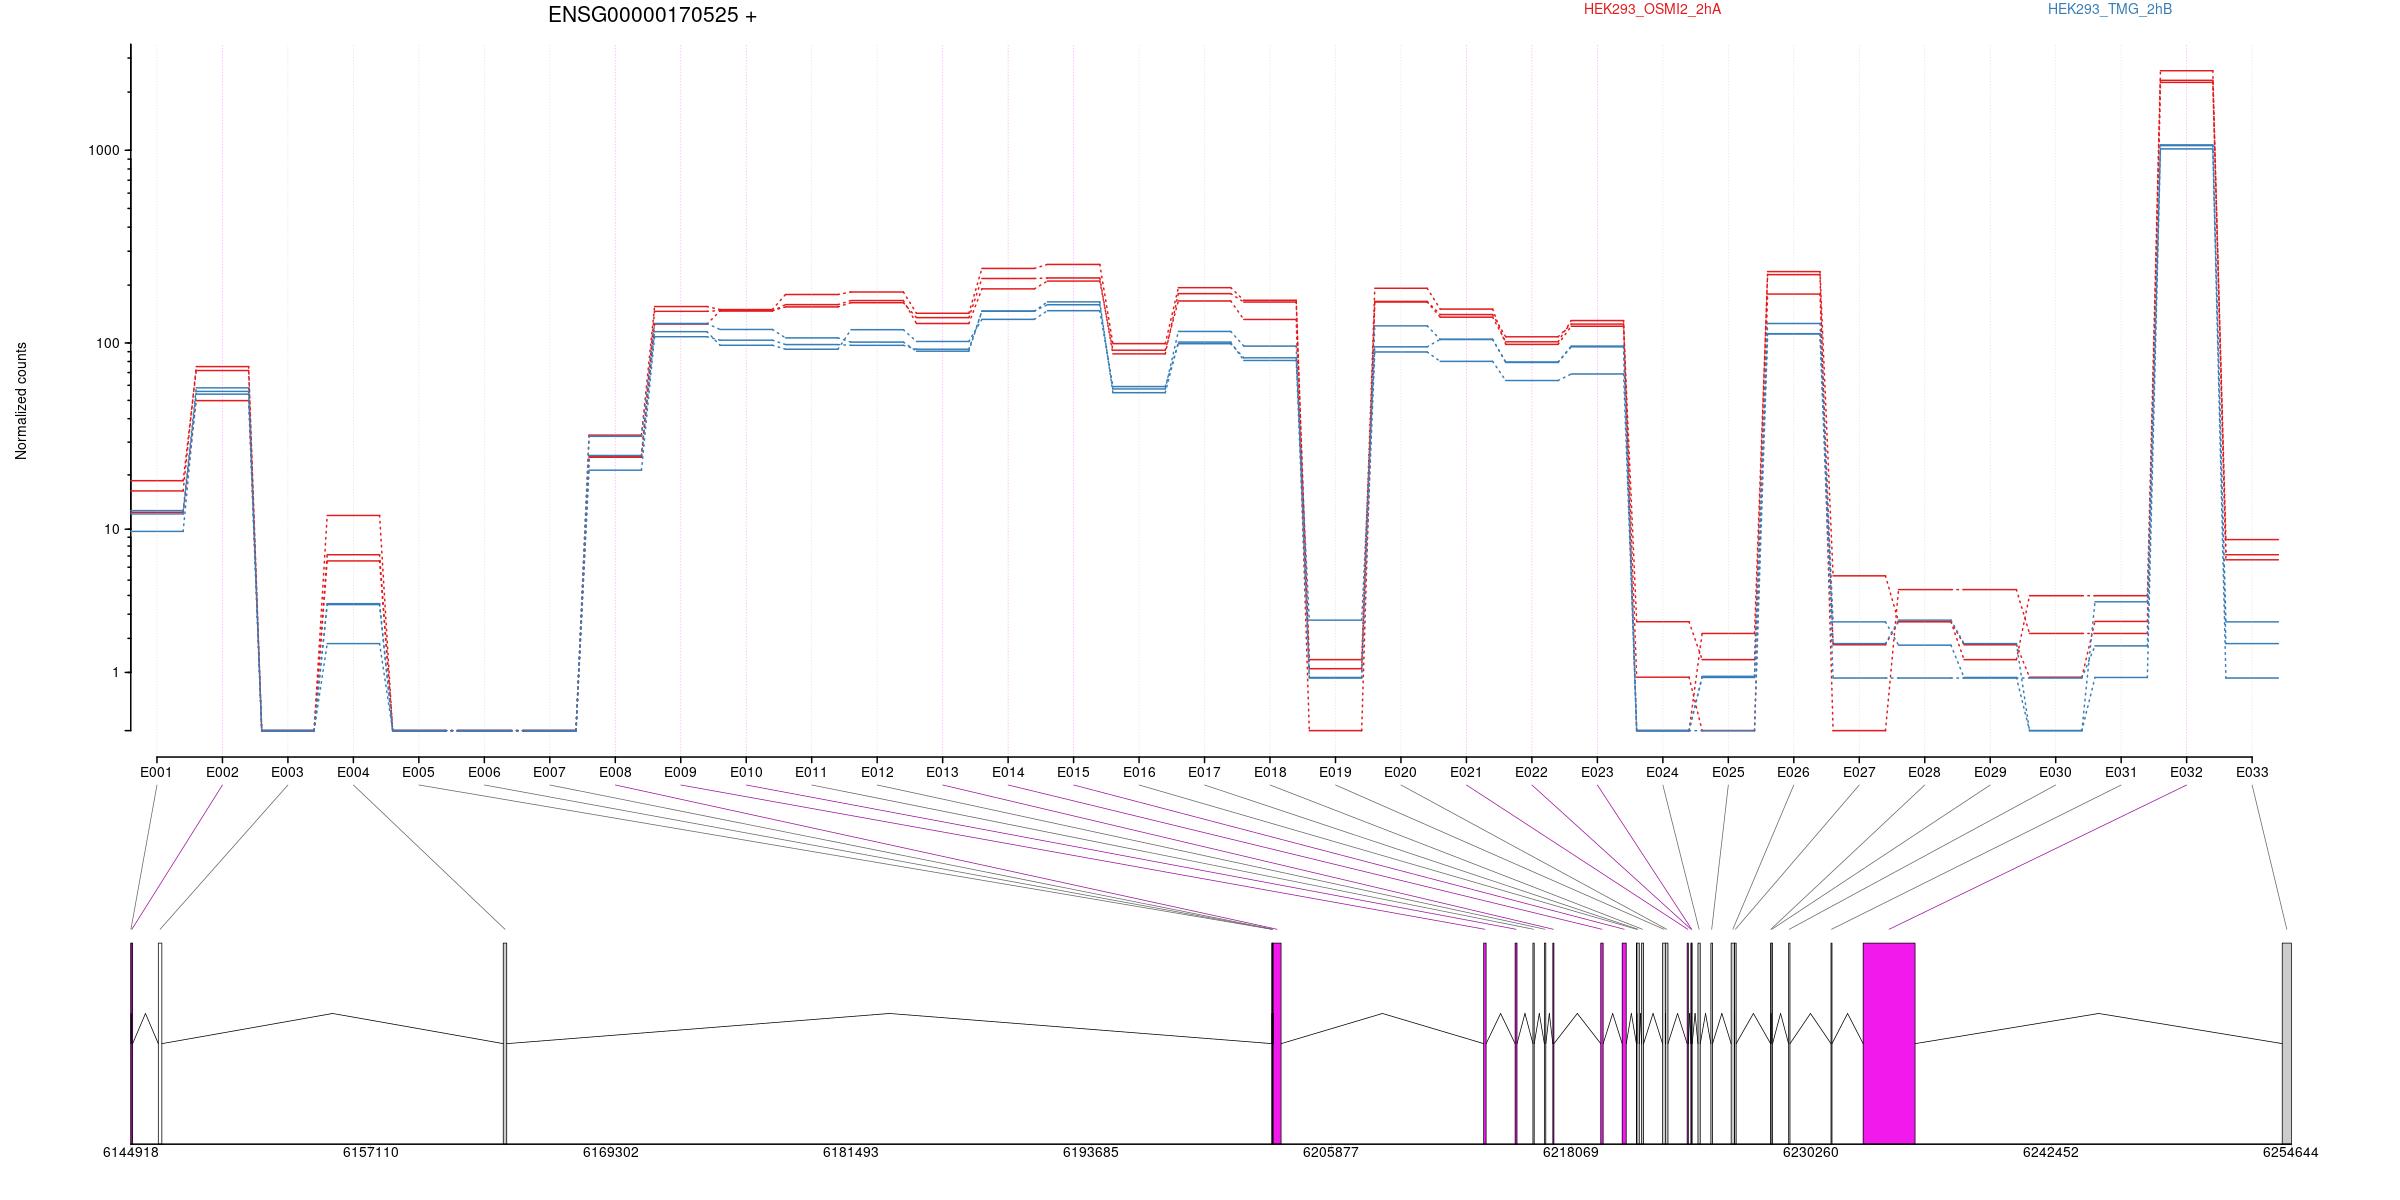The image size is (2400, 1200).
Task: Click the exon label E024
Action: coord(1662,772)
